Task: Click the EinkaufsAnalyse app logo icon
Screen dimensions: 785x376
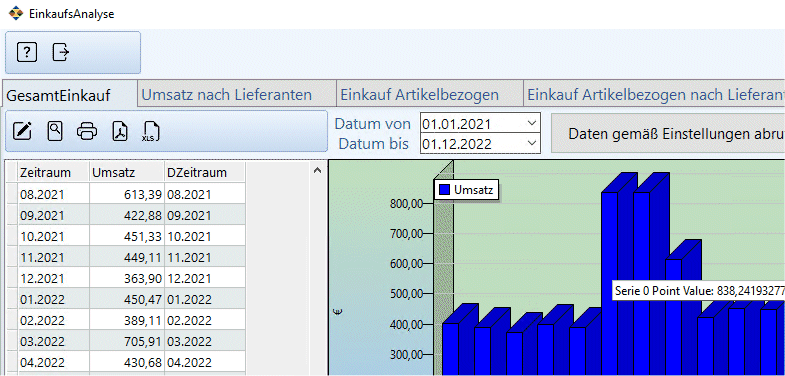Action: [17, 13]
